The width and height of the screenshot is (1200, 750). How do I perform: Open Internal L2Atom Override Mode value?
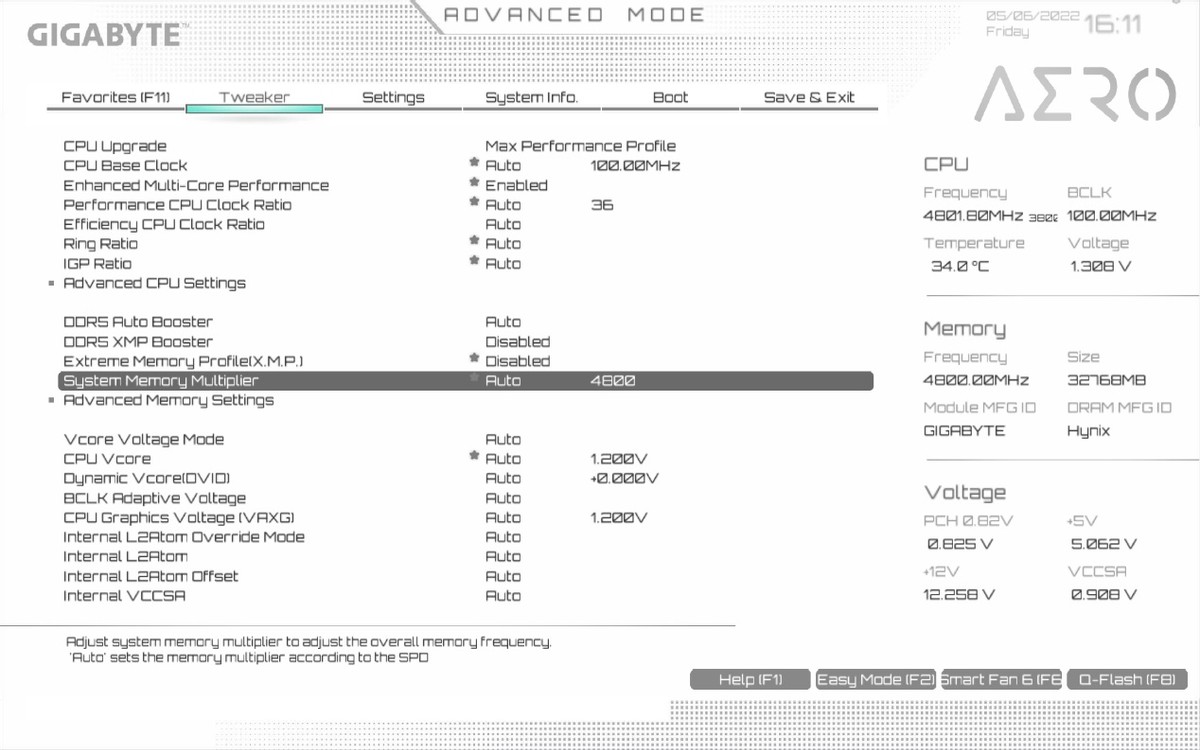point(503,537)
